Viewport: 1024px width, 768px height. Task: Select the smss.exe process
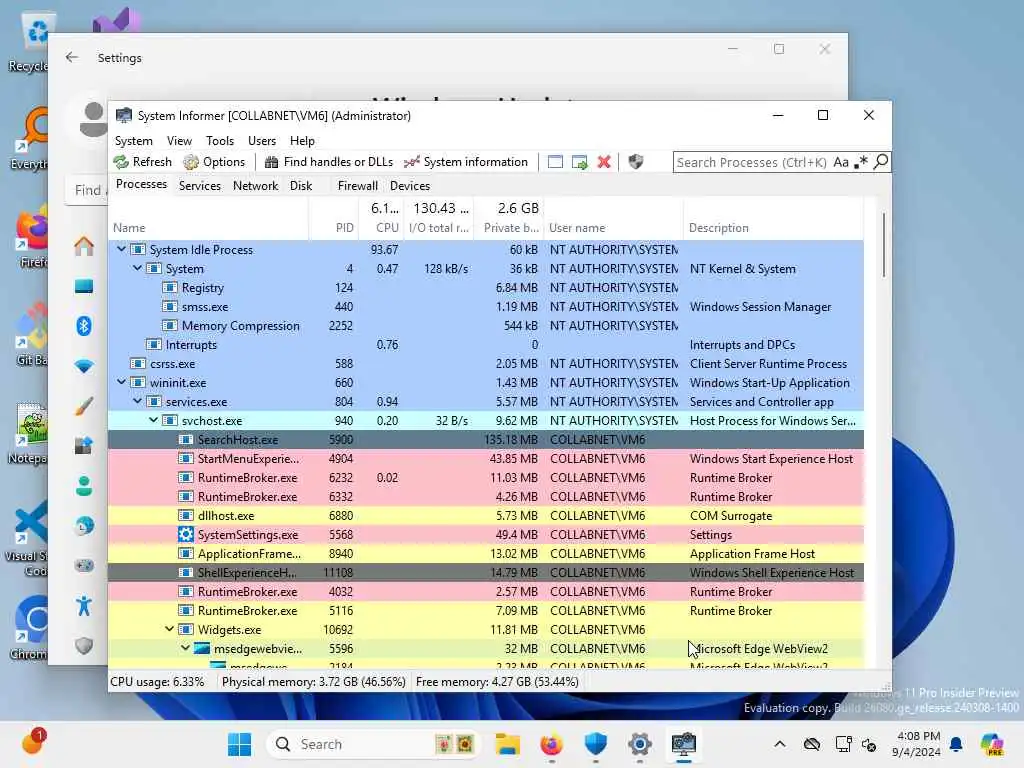[486, 306]
